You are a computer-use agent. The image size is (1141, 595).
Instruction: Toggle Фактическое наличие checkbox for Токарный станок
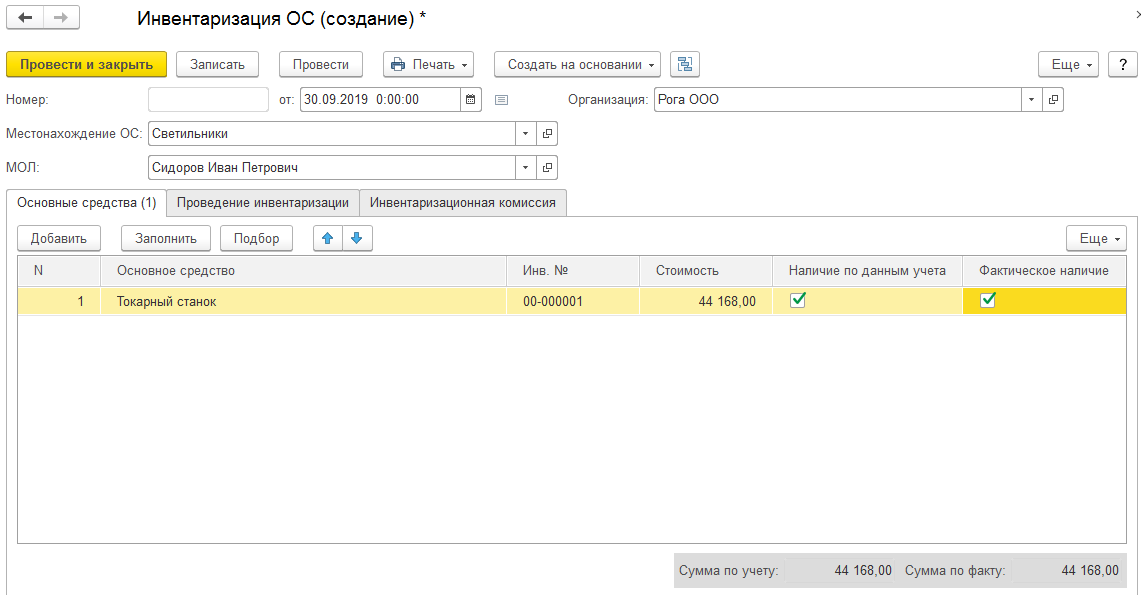pyautogui.click(x=988, y=300)
